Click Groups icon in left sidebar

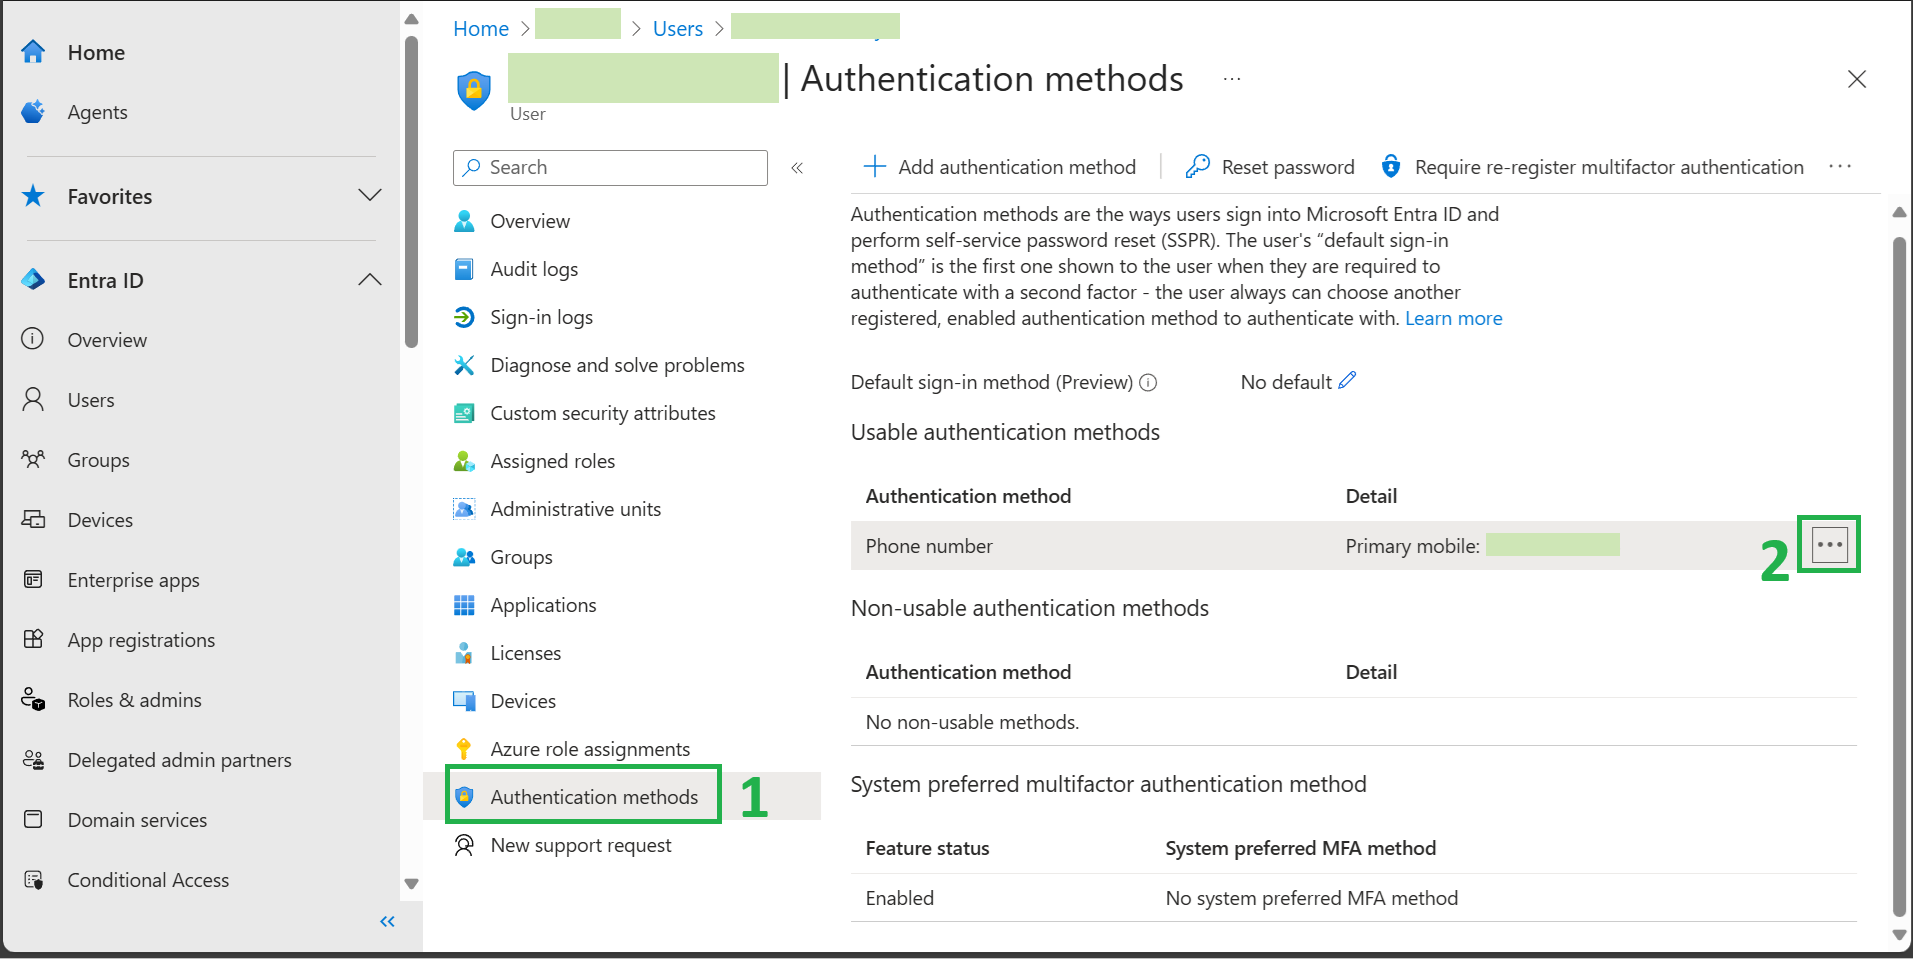click(33, 459)
